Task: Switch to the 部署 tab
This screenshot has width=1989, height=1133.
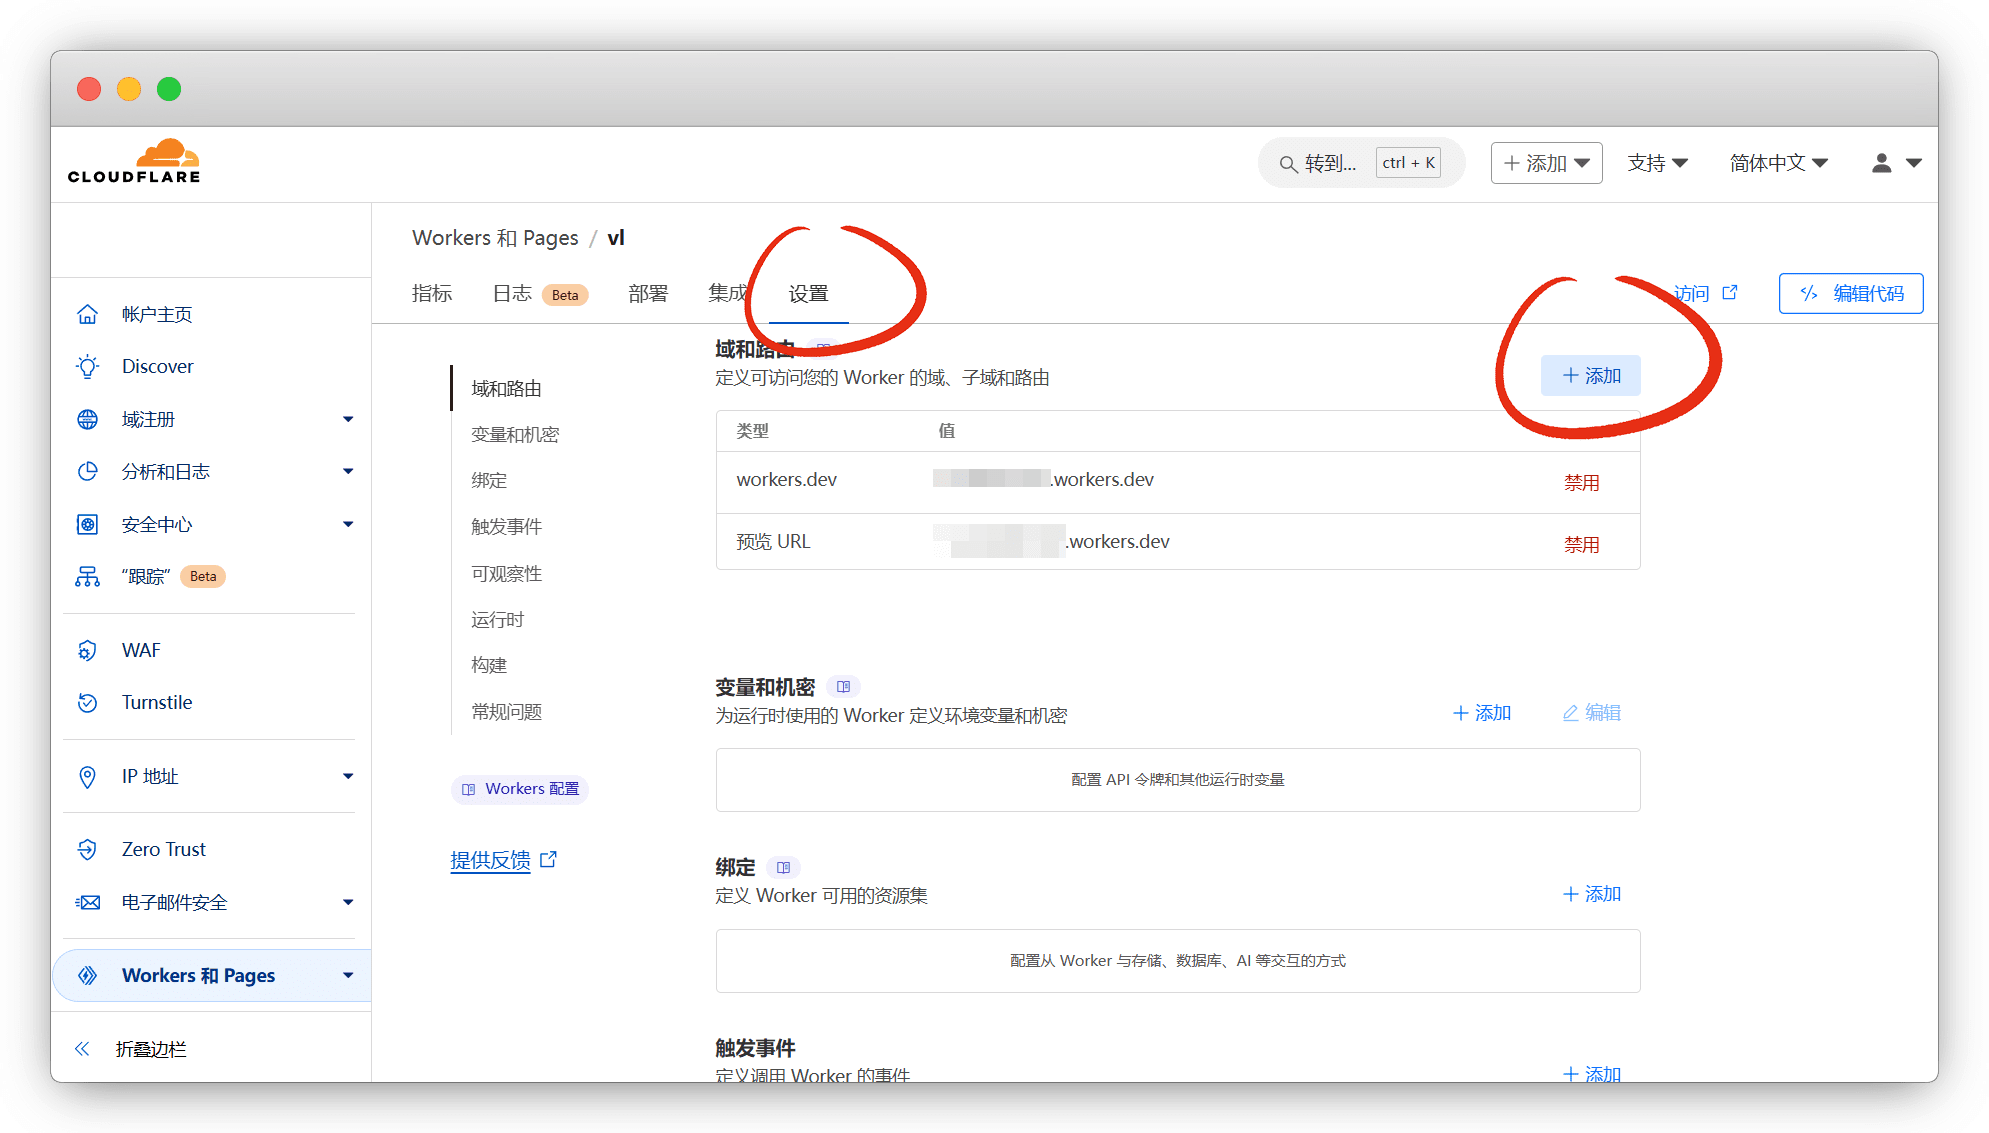Action: [x=647, y=293]
